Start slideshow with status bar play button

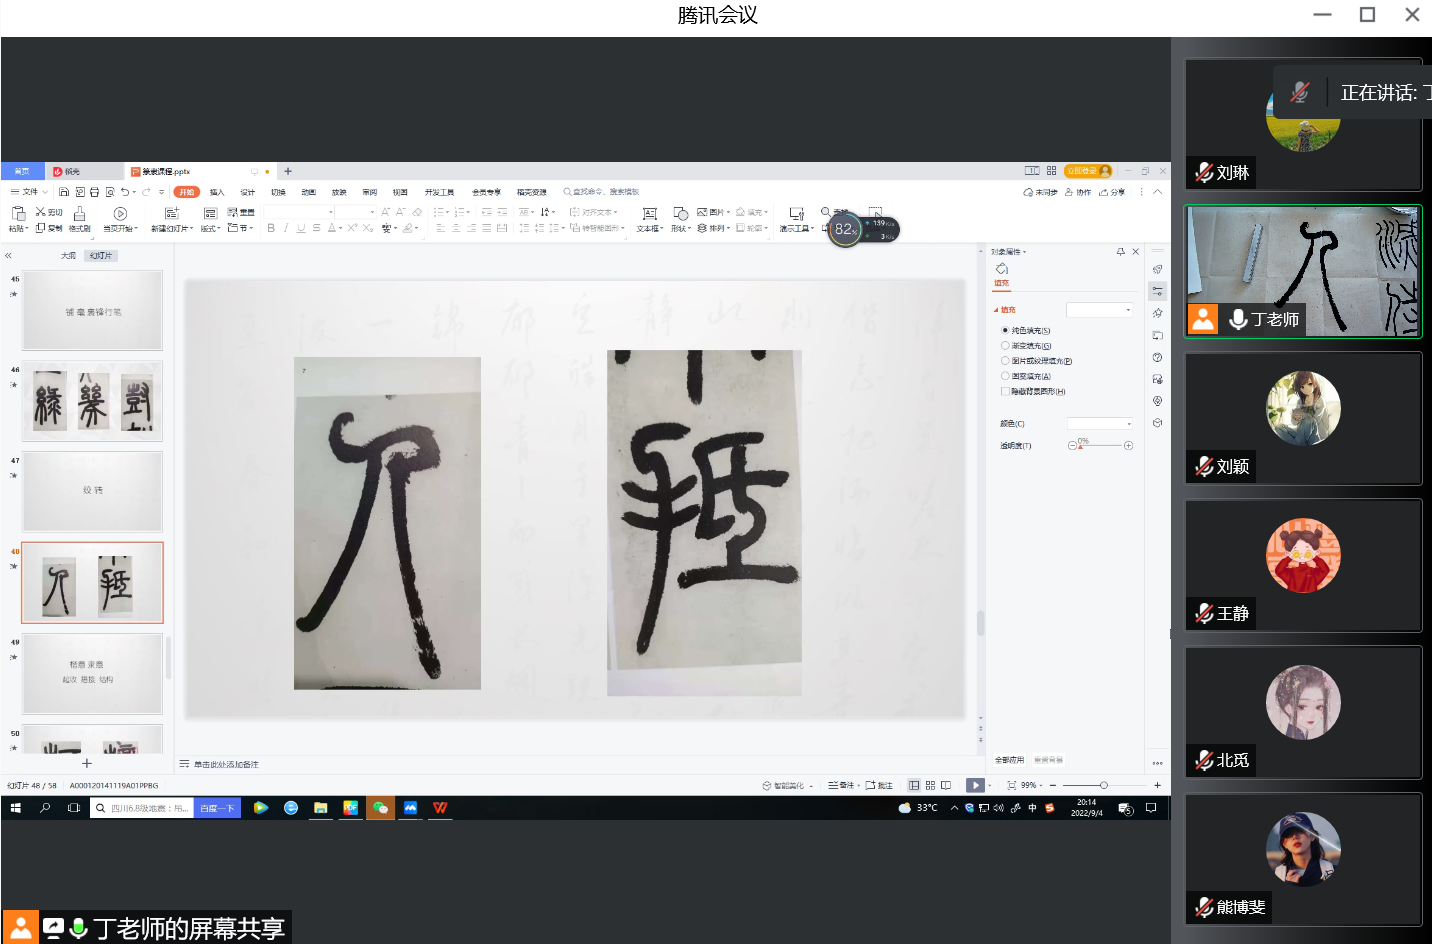(x=975, y=785)
